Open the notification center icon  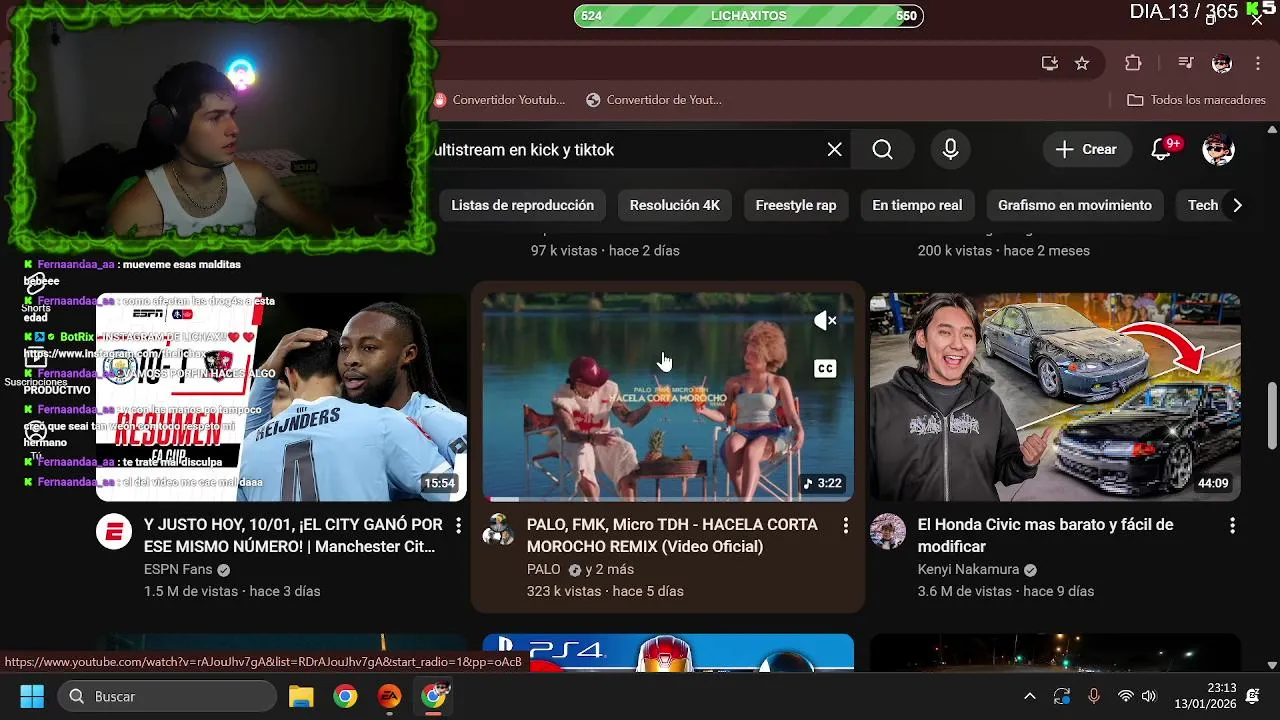point(1253,696)
